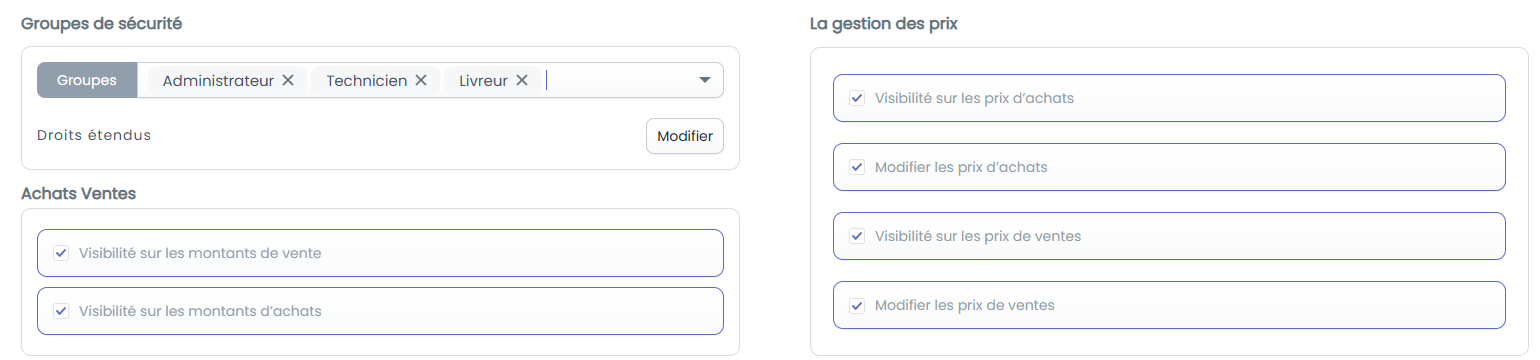Toggle Modifier les prix de ventes checkbox
The width and height of the screenshot is (1540, 360).
click(x=857, y=305)
